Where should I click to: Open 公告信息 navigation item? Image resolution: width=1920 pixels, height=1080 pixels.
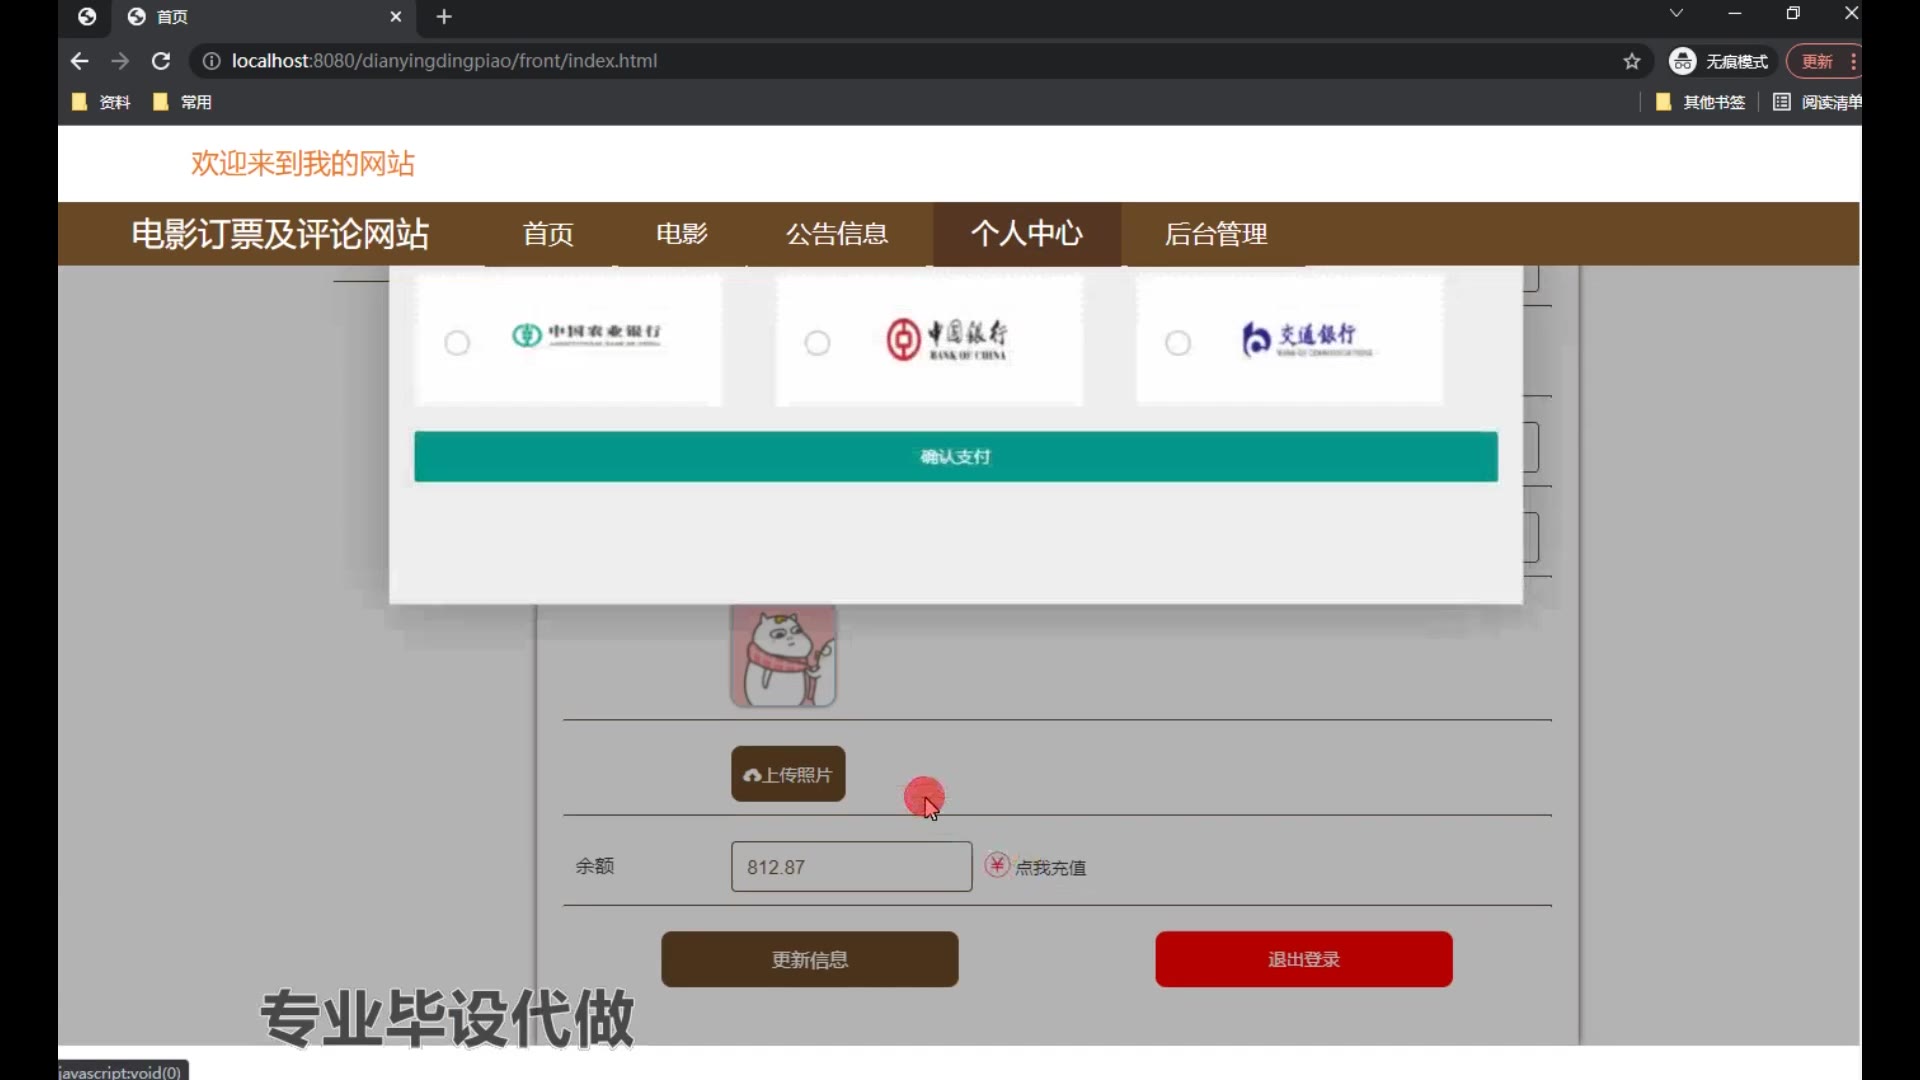pyautogui.click(x=837, y=234)
